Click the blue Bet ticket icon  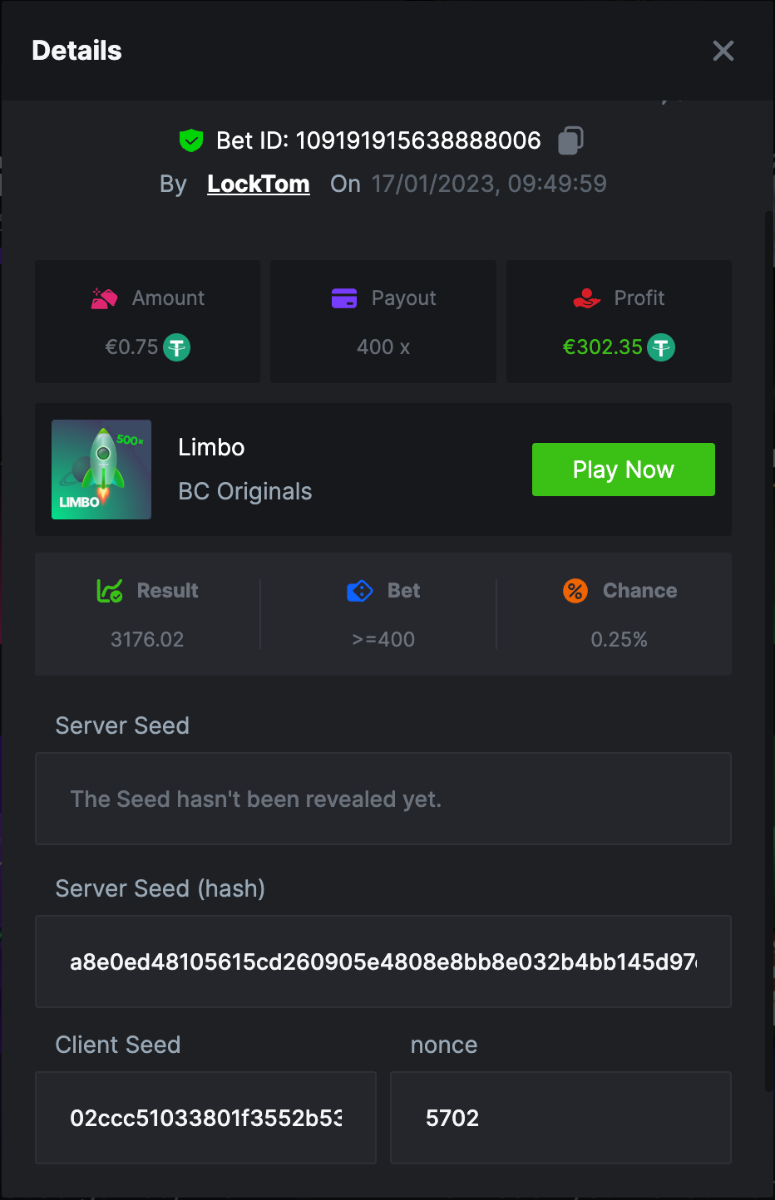pyautogui.click(x=359, y=591)
